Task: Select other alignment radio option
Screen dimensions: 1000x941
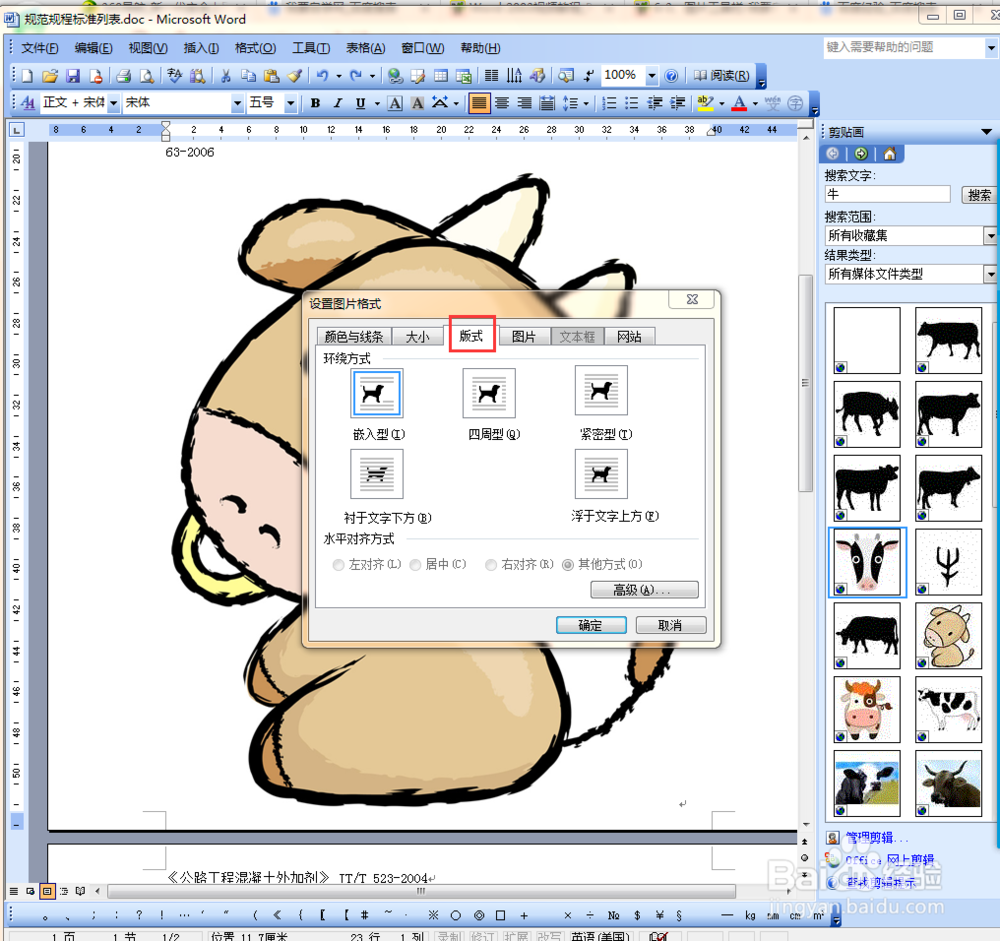Action: 568,565
